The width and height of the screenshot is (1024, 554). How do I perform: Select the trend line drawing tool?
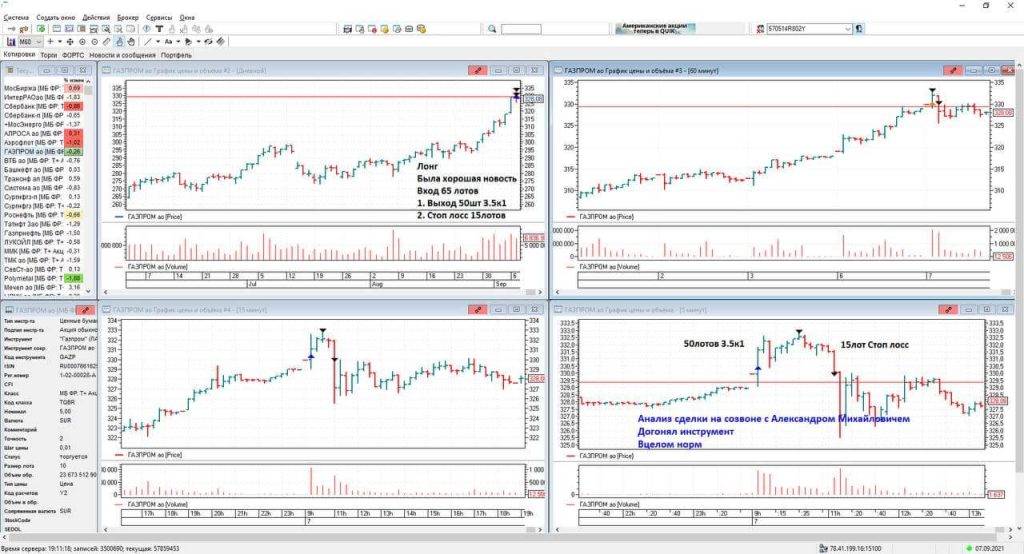coord(148,42)
